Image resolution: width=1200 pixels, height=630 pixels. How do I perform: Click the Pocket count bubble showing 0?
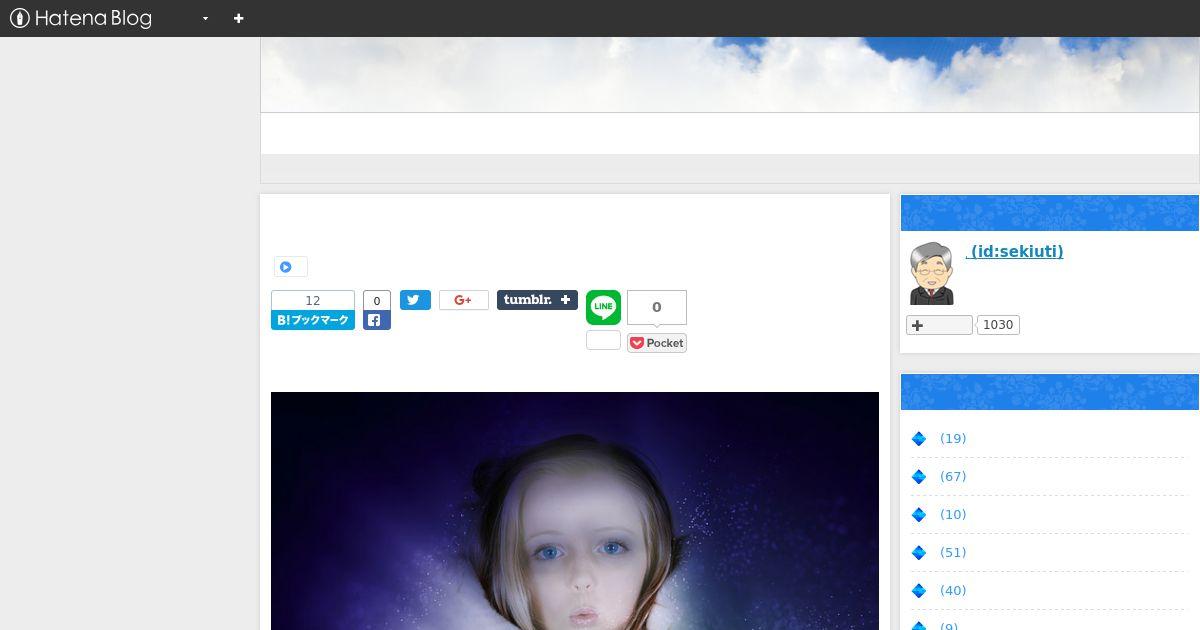pyautogui.click(x=657, y=307)
